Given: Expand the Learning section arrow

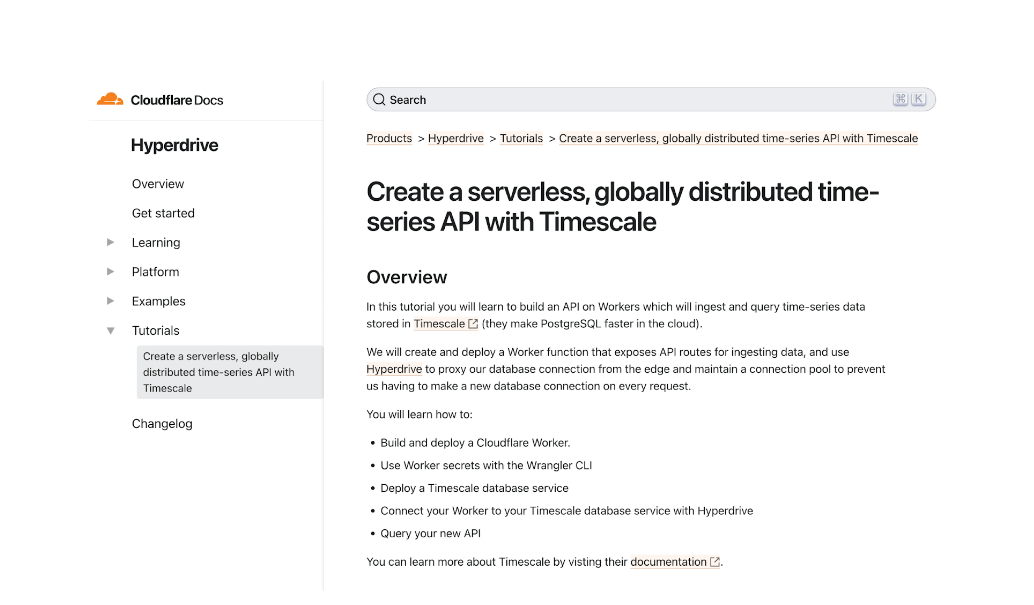Looking at the screenshot, I should pyautogui.click(x=110, y=242).
